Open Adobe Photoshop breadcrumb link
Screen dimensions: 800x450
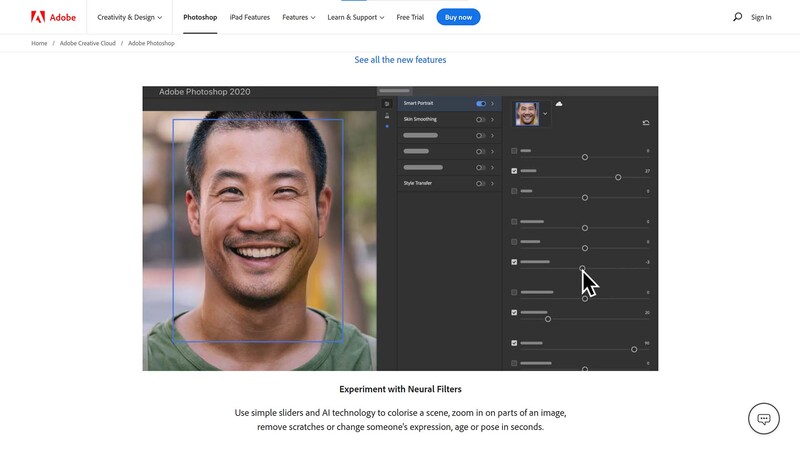pyautogui.click(x=151, y=43)
